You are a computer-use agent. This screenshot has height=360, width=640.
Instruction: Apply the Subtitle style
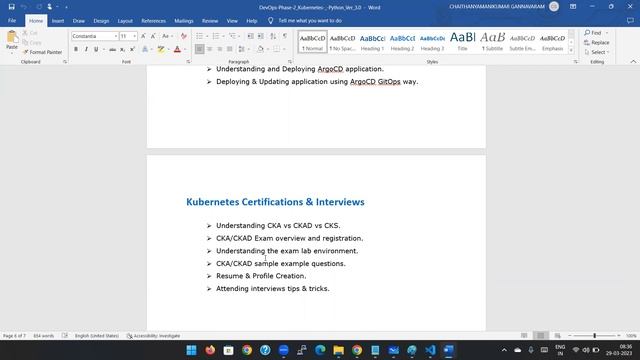[x=492, y=42]
